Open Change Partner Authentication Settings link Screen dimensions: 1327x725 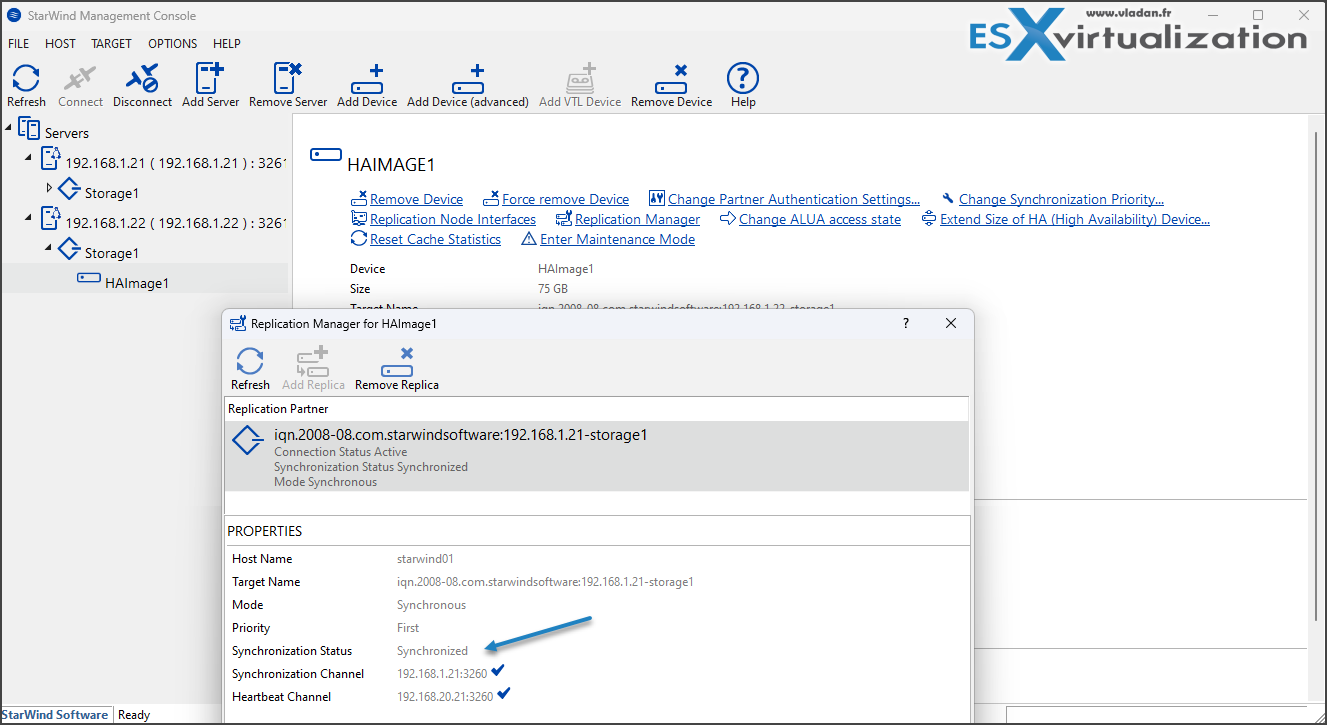794,199
